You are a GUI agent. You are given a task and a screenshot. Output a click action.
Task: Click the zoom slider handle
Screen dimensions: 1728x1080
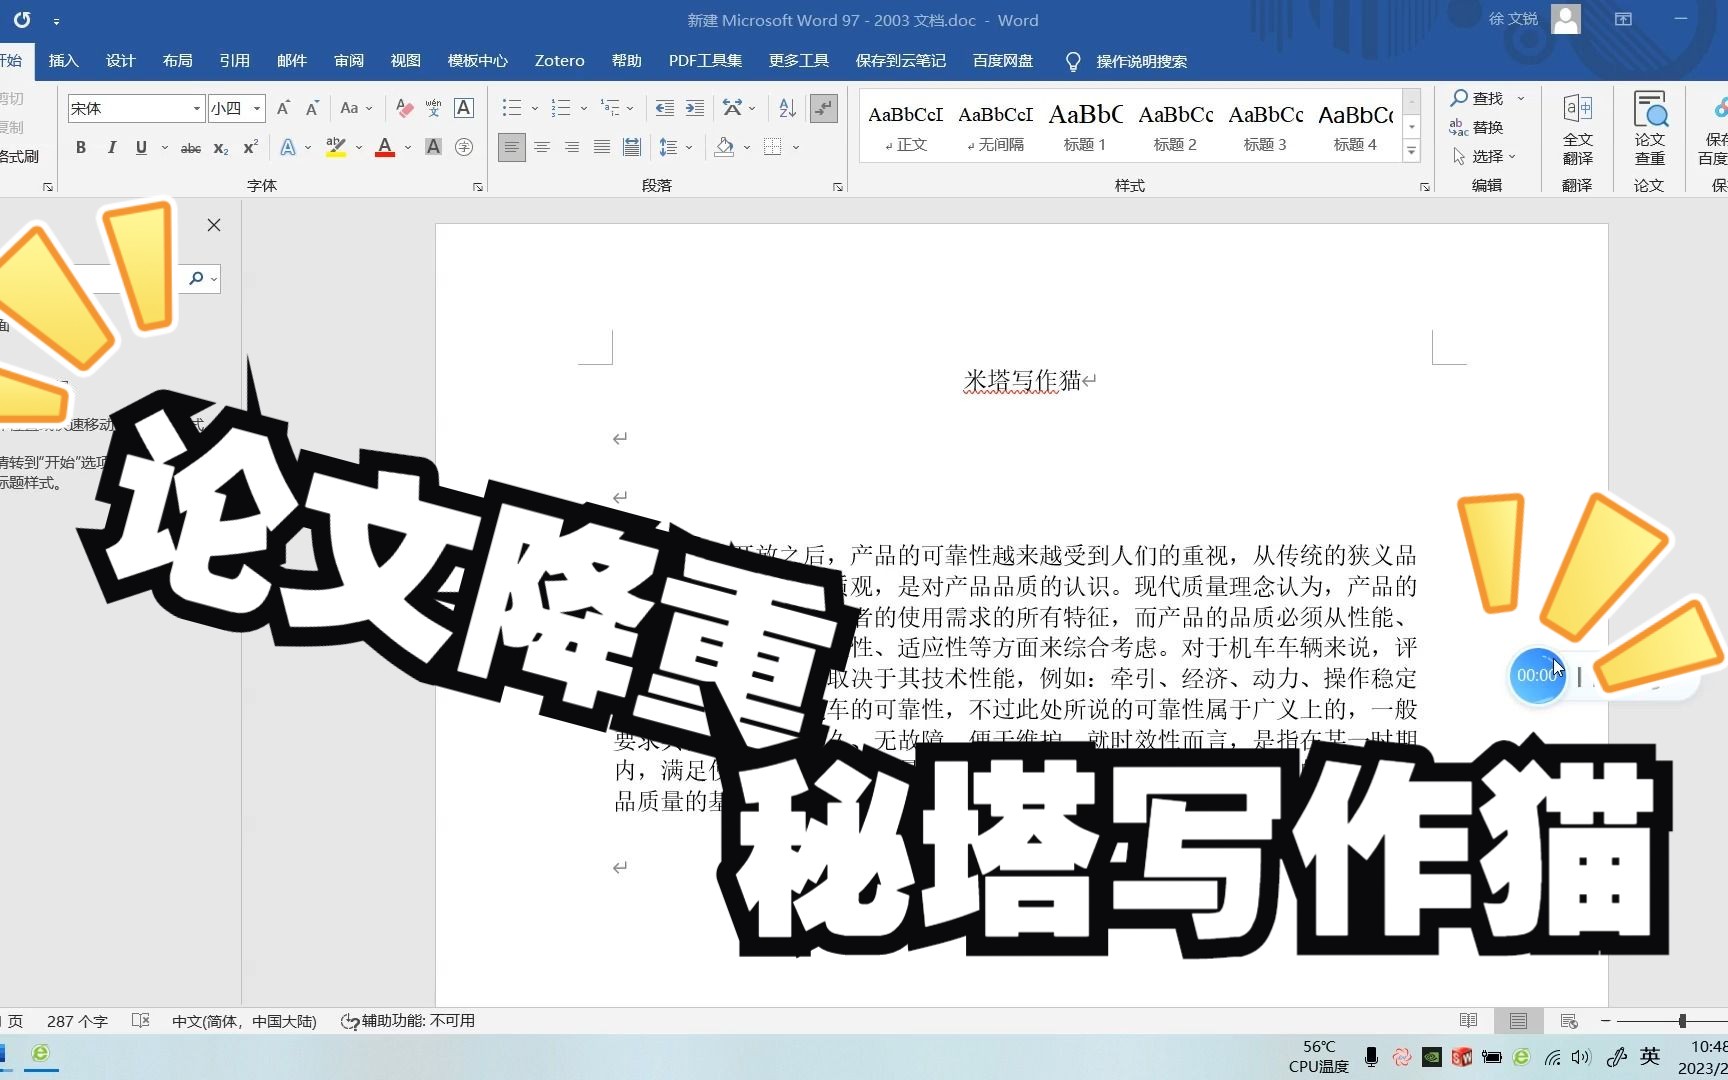(x=1682, y=1021)
